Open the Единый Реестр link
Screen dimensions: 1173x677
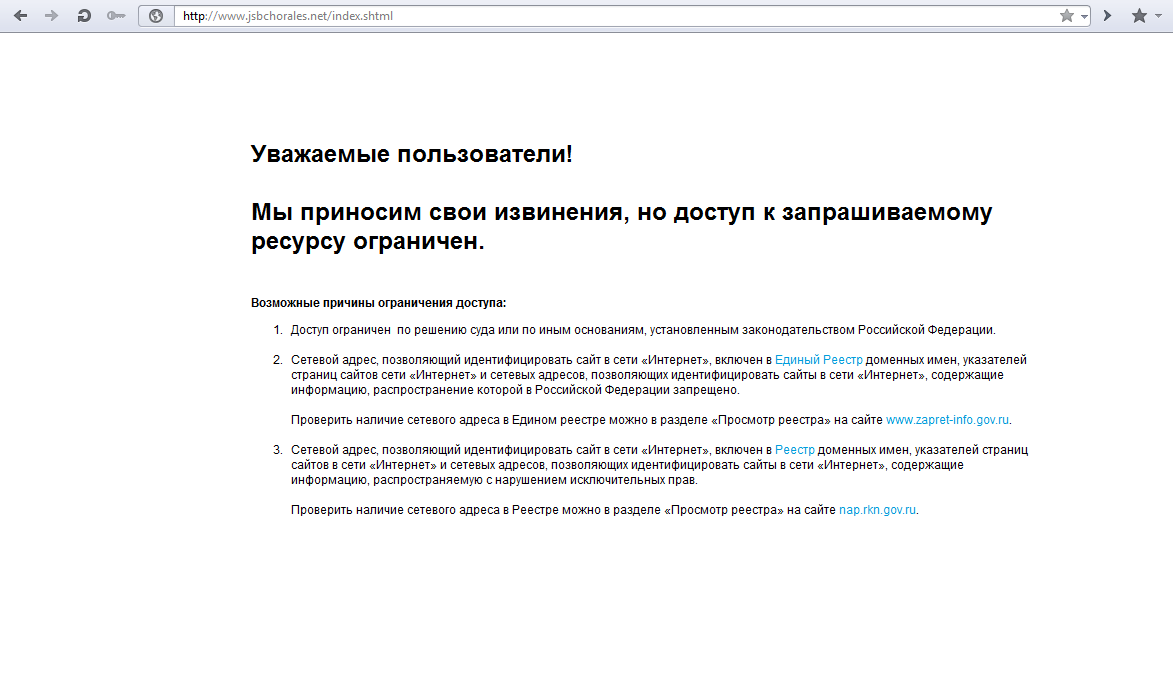tap(818, 360)
